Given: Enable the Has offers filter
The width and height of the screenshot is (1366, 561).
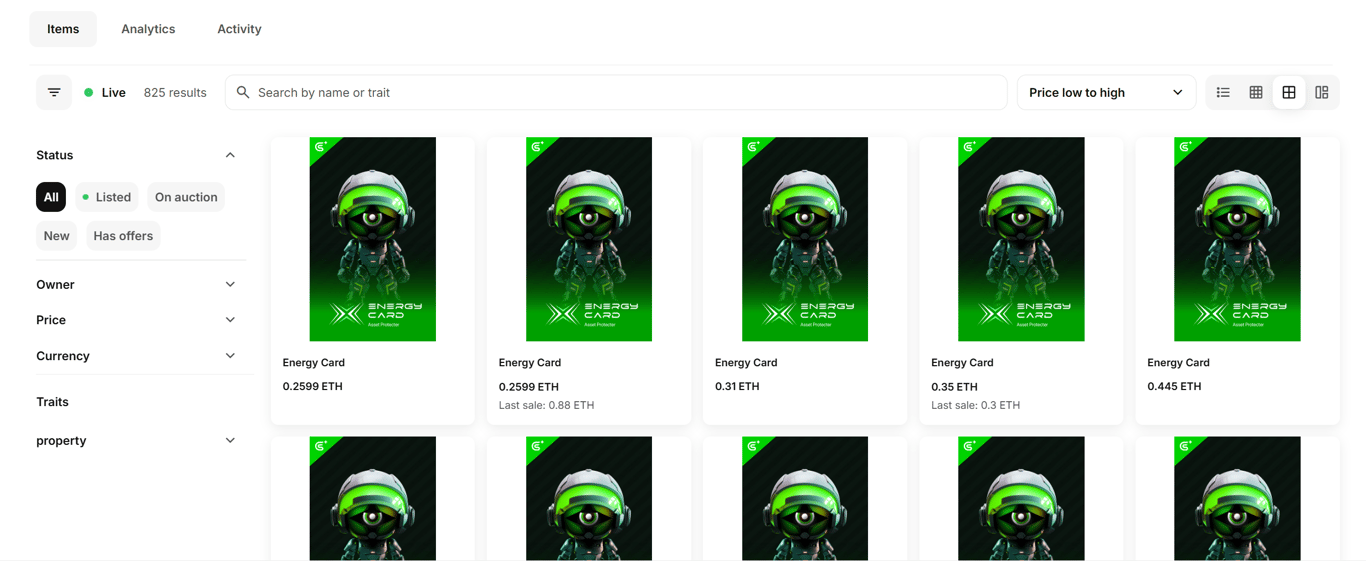Looking at the screenshot, I should pos(123,236).
